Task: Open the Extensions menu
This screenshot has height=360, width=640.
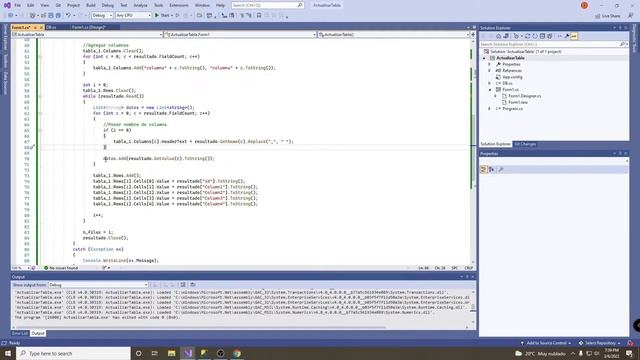Action: click(x=179, y=5)
